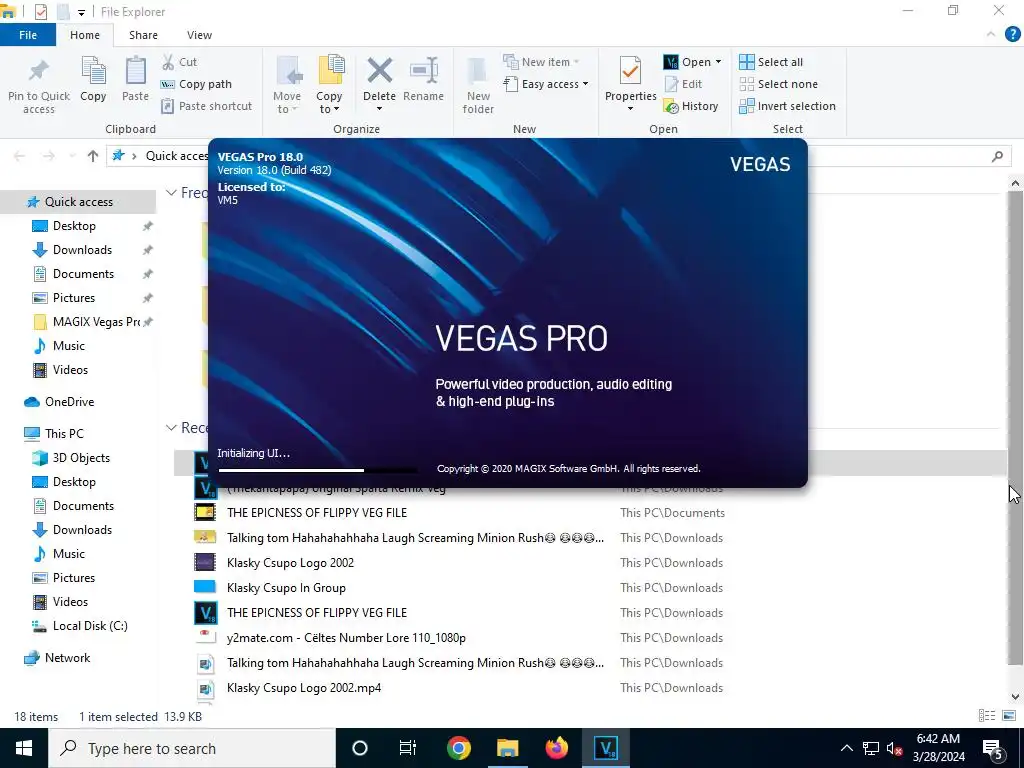Image resolution: width=1024 pixels, height=768 pixels.
Task: Click the Properties checkmark icon
Action: click(x=630, y=71)
